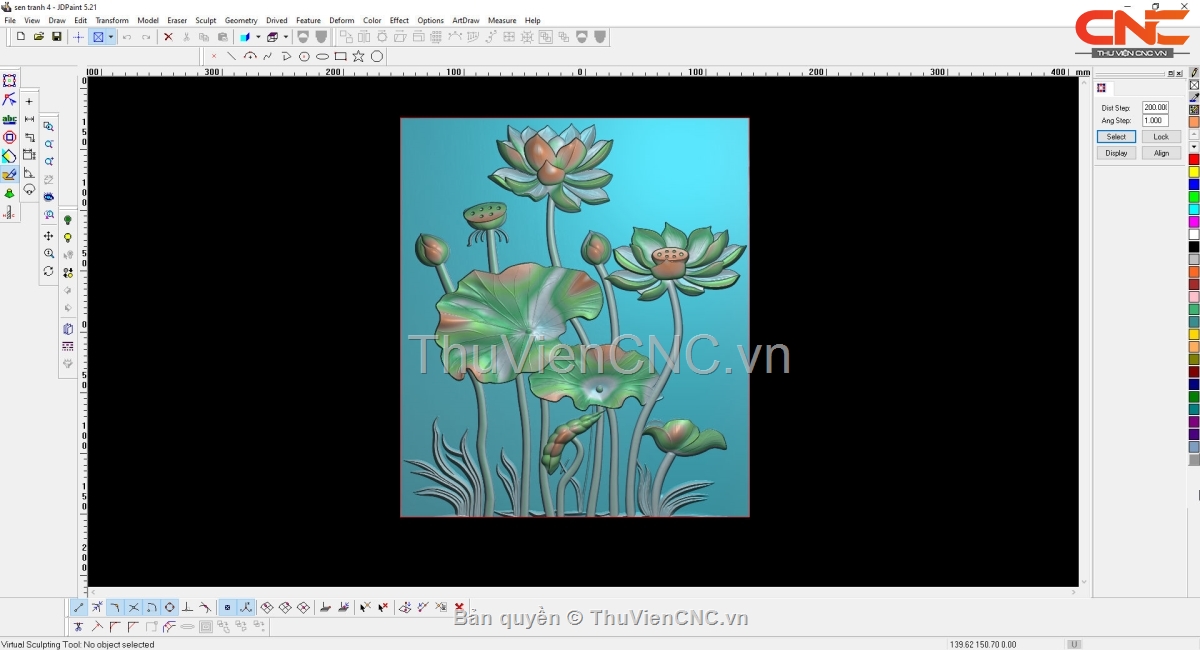This screenshot has height=650, width=1200.
Task: Click the Dist Step input field
Action: click(x=1155, y=107)
